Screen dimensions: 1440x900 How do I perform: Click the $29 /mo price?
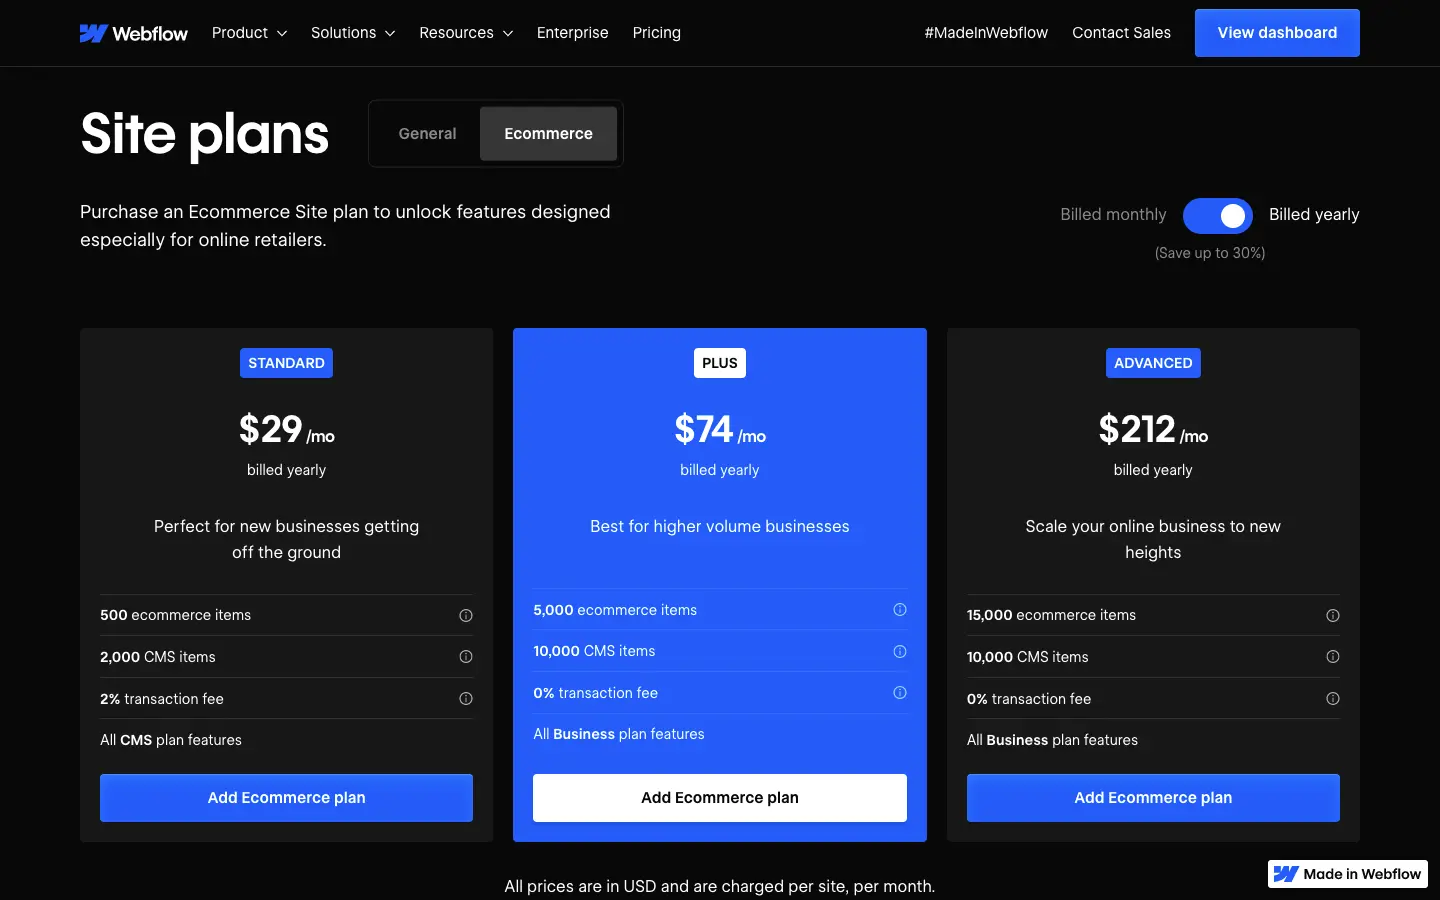click(x=286, y=430)
